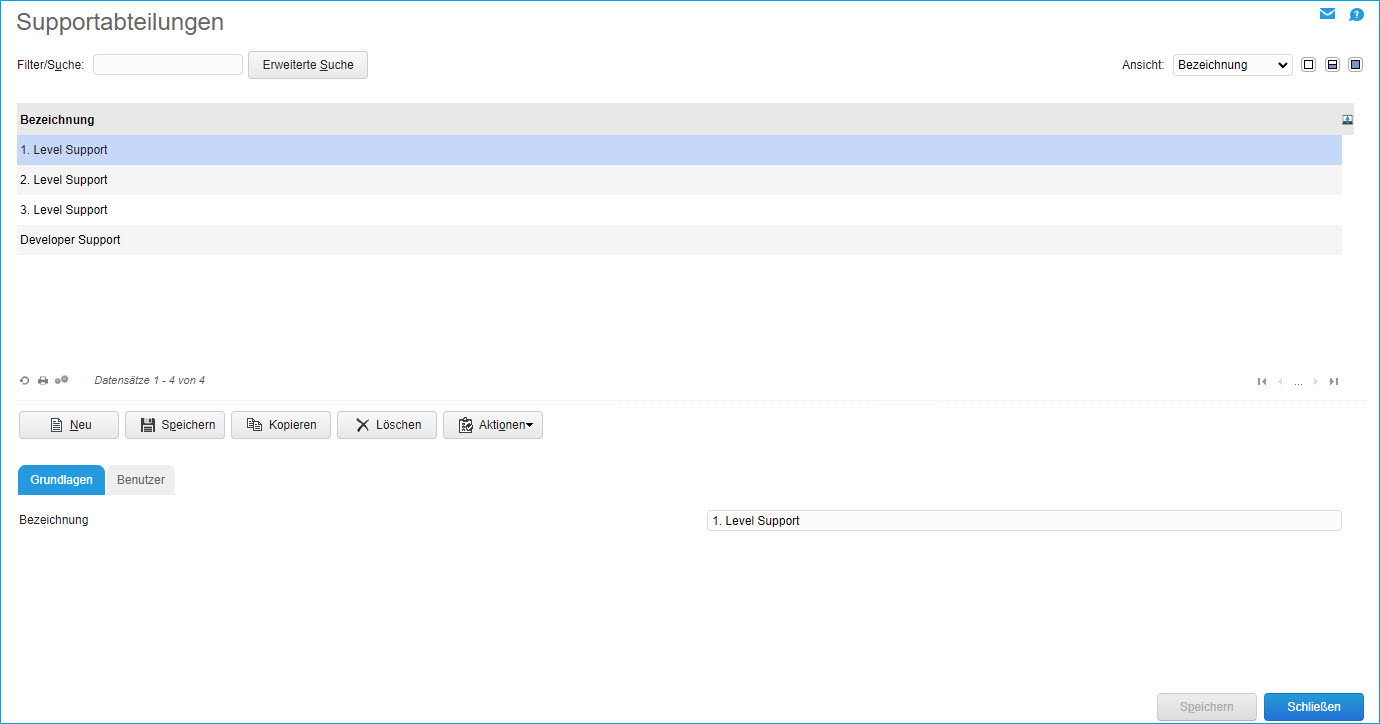Click the Supportabteilungen page title
The image size is (1380, 724).
(x=120, y=22)
